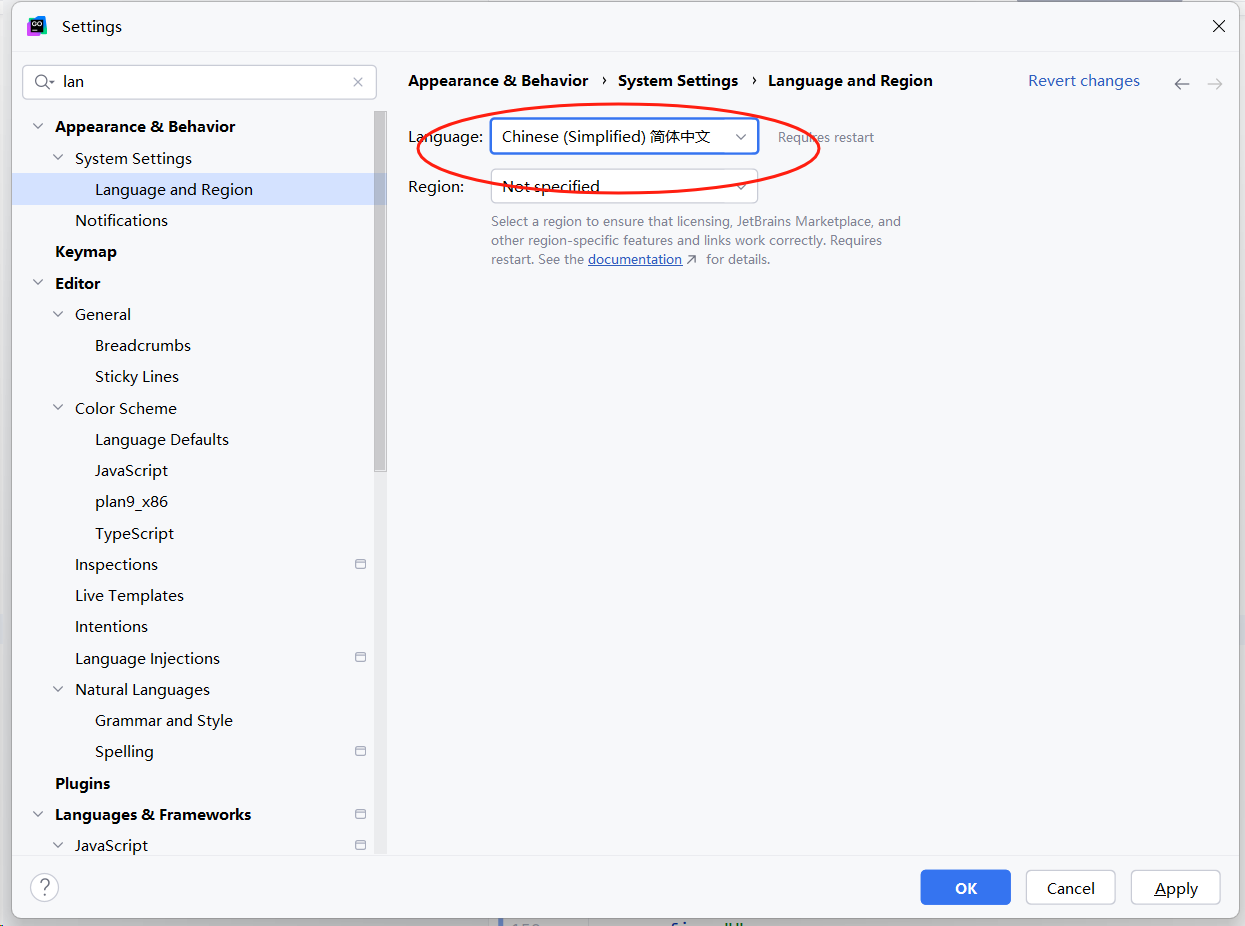
Task: Clear the search field with X icon
Action: click(358, 82)
